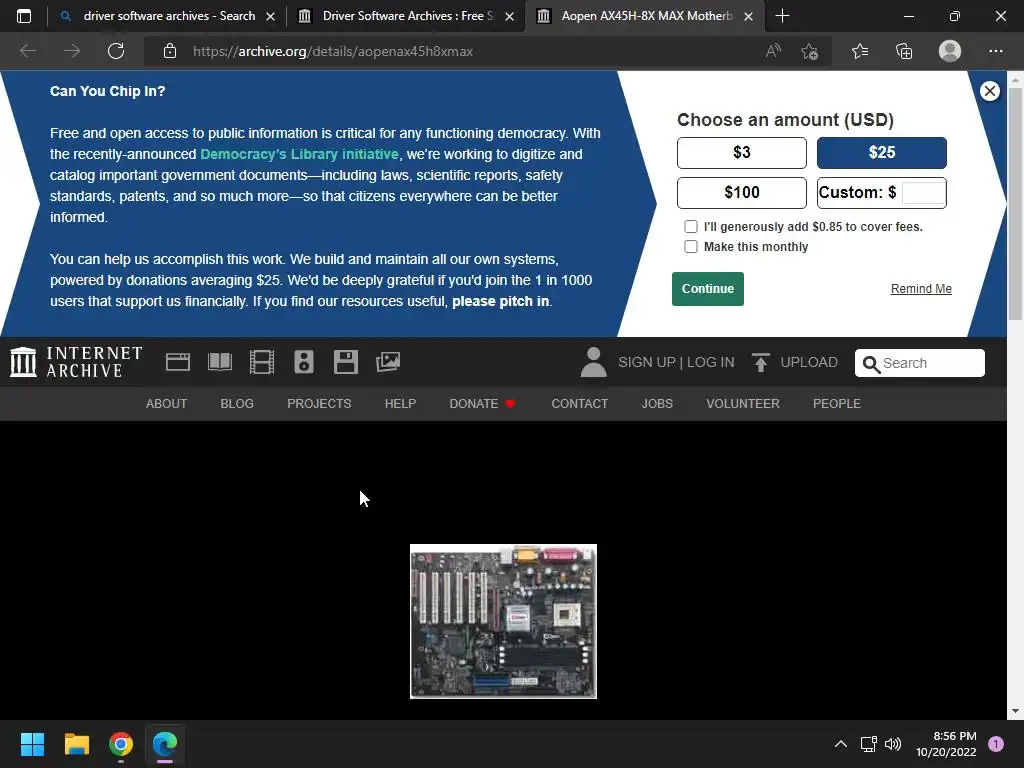The image size is (1024, 768).
Task: Open the Images icon
Action: coord(388,362)
